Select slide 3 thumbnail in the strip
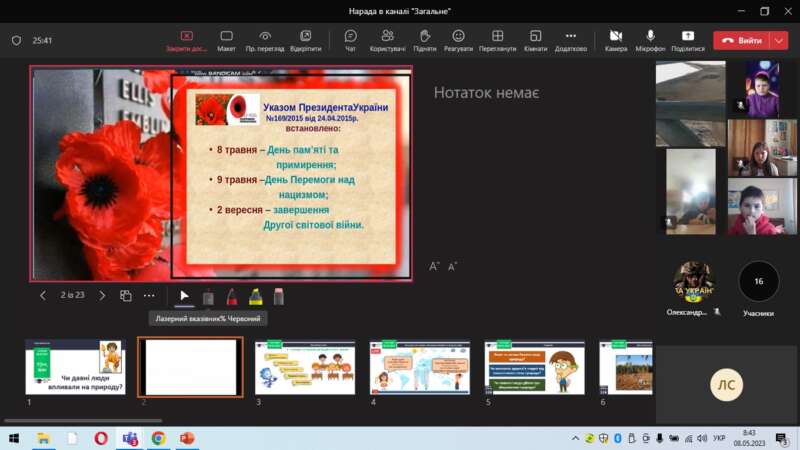This screenshot has height=450, width=800. tap(305, 367)
